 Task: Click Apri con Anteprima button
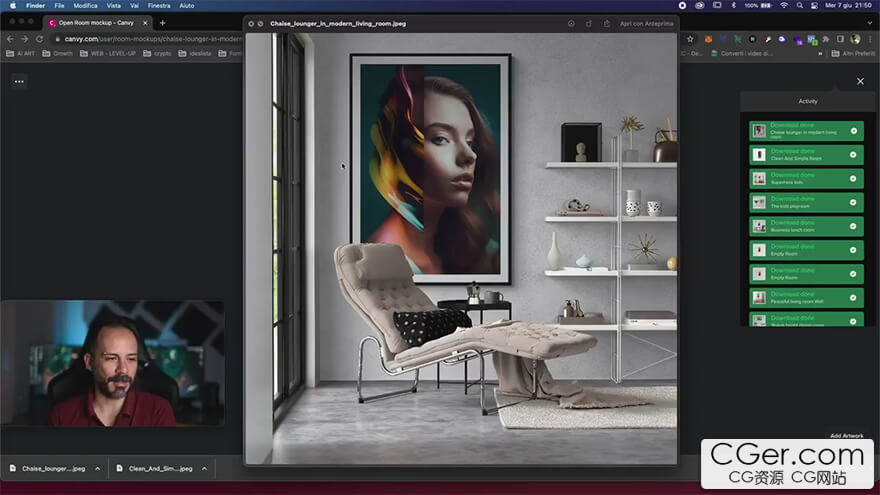[647, 24]
